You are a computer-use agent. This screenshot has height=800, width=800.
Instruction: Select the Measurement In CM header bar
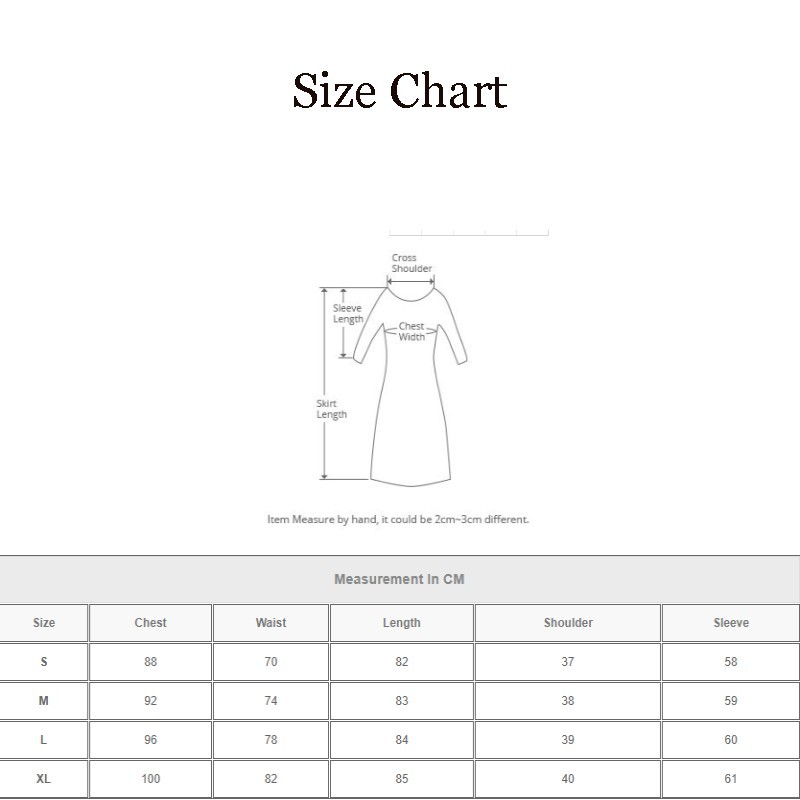[400, 578]
